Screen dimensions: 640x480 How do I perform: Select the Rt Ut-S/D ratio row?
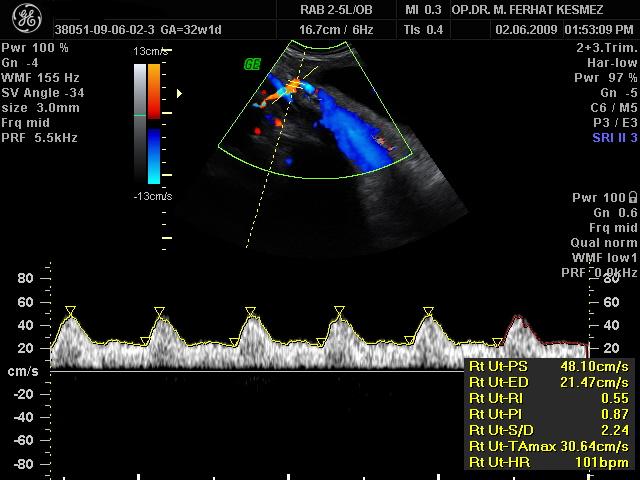[548, 430]
